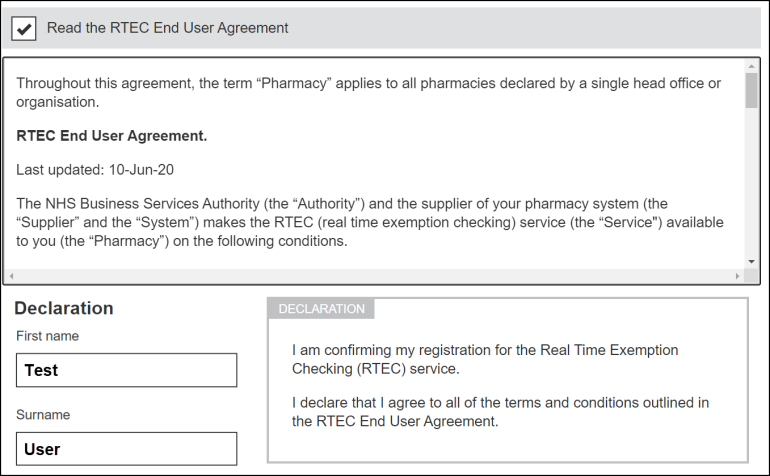770x476 pixels.
Task: Tick the Read the RTEC Agreement checkbox
Action: pyautogui.click(x=24, y=28)
